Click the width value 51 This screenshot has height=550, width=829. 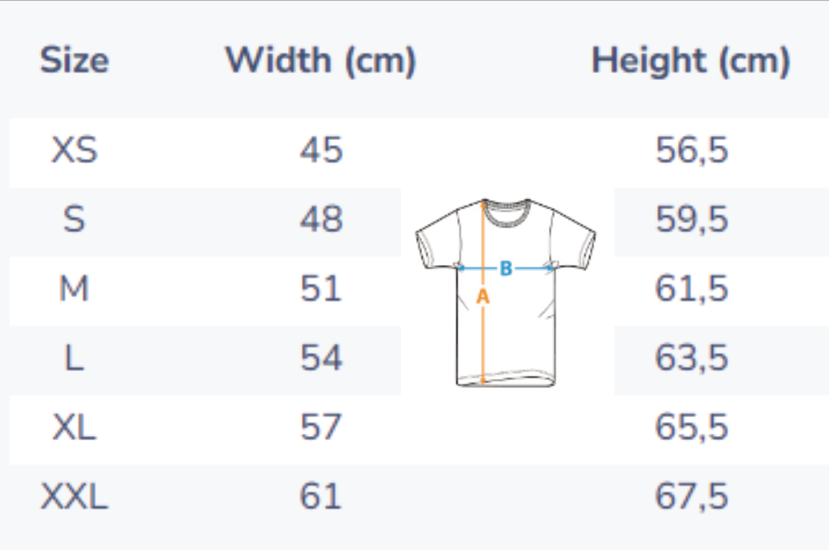321,289
